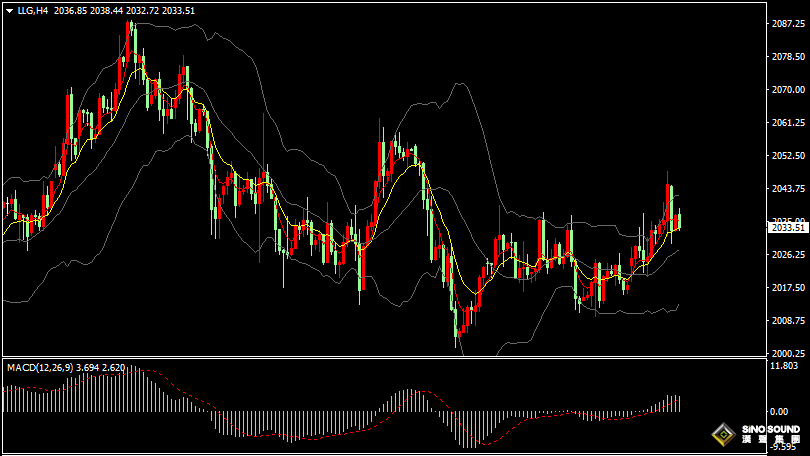Click the 2070.00 price axis label
This screenshot has height=456, width=810.
pos(789,90)
